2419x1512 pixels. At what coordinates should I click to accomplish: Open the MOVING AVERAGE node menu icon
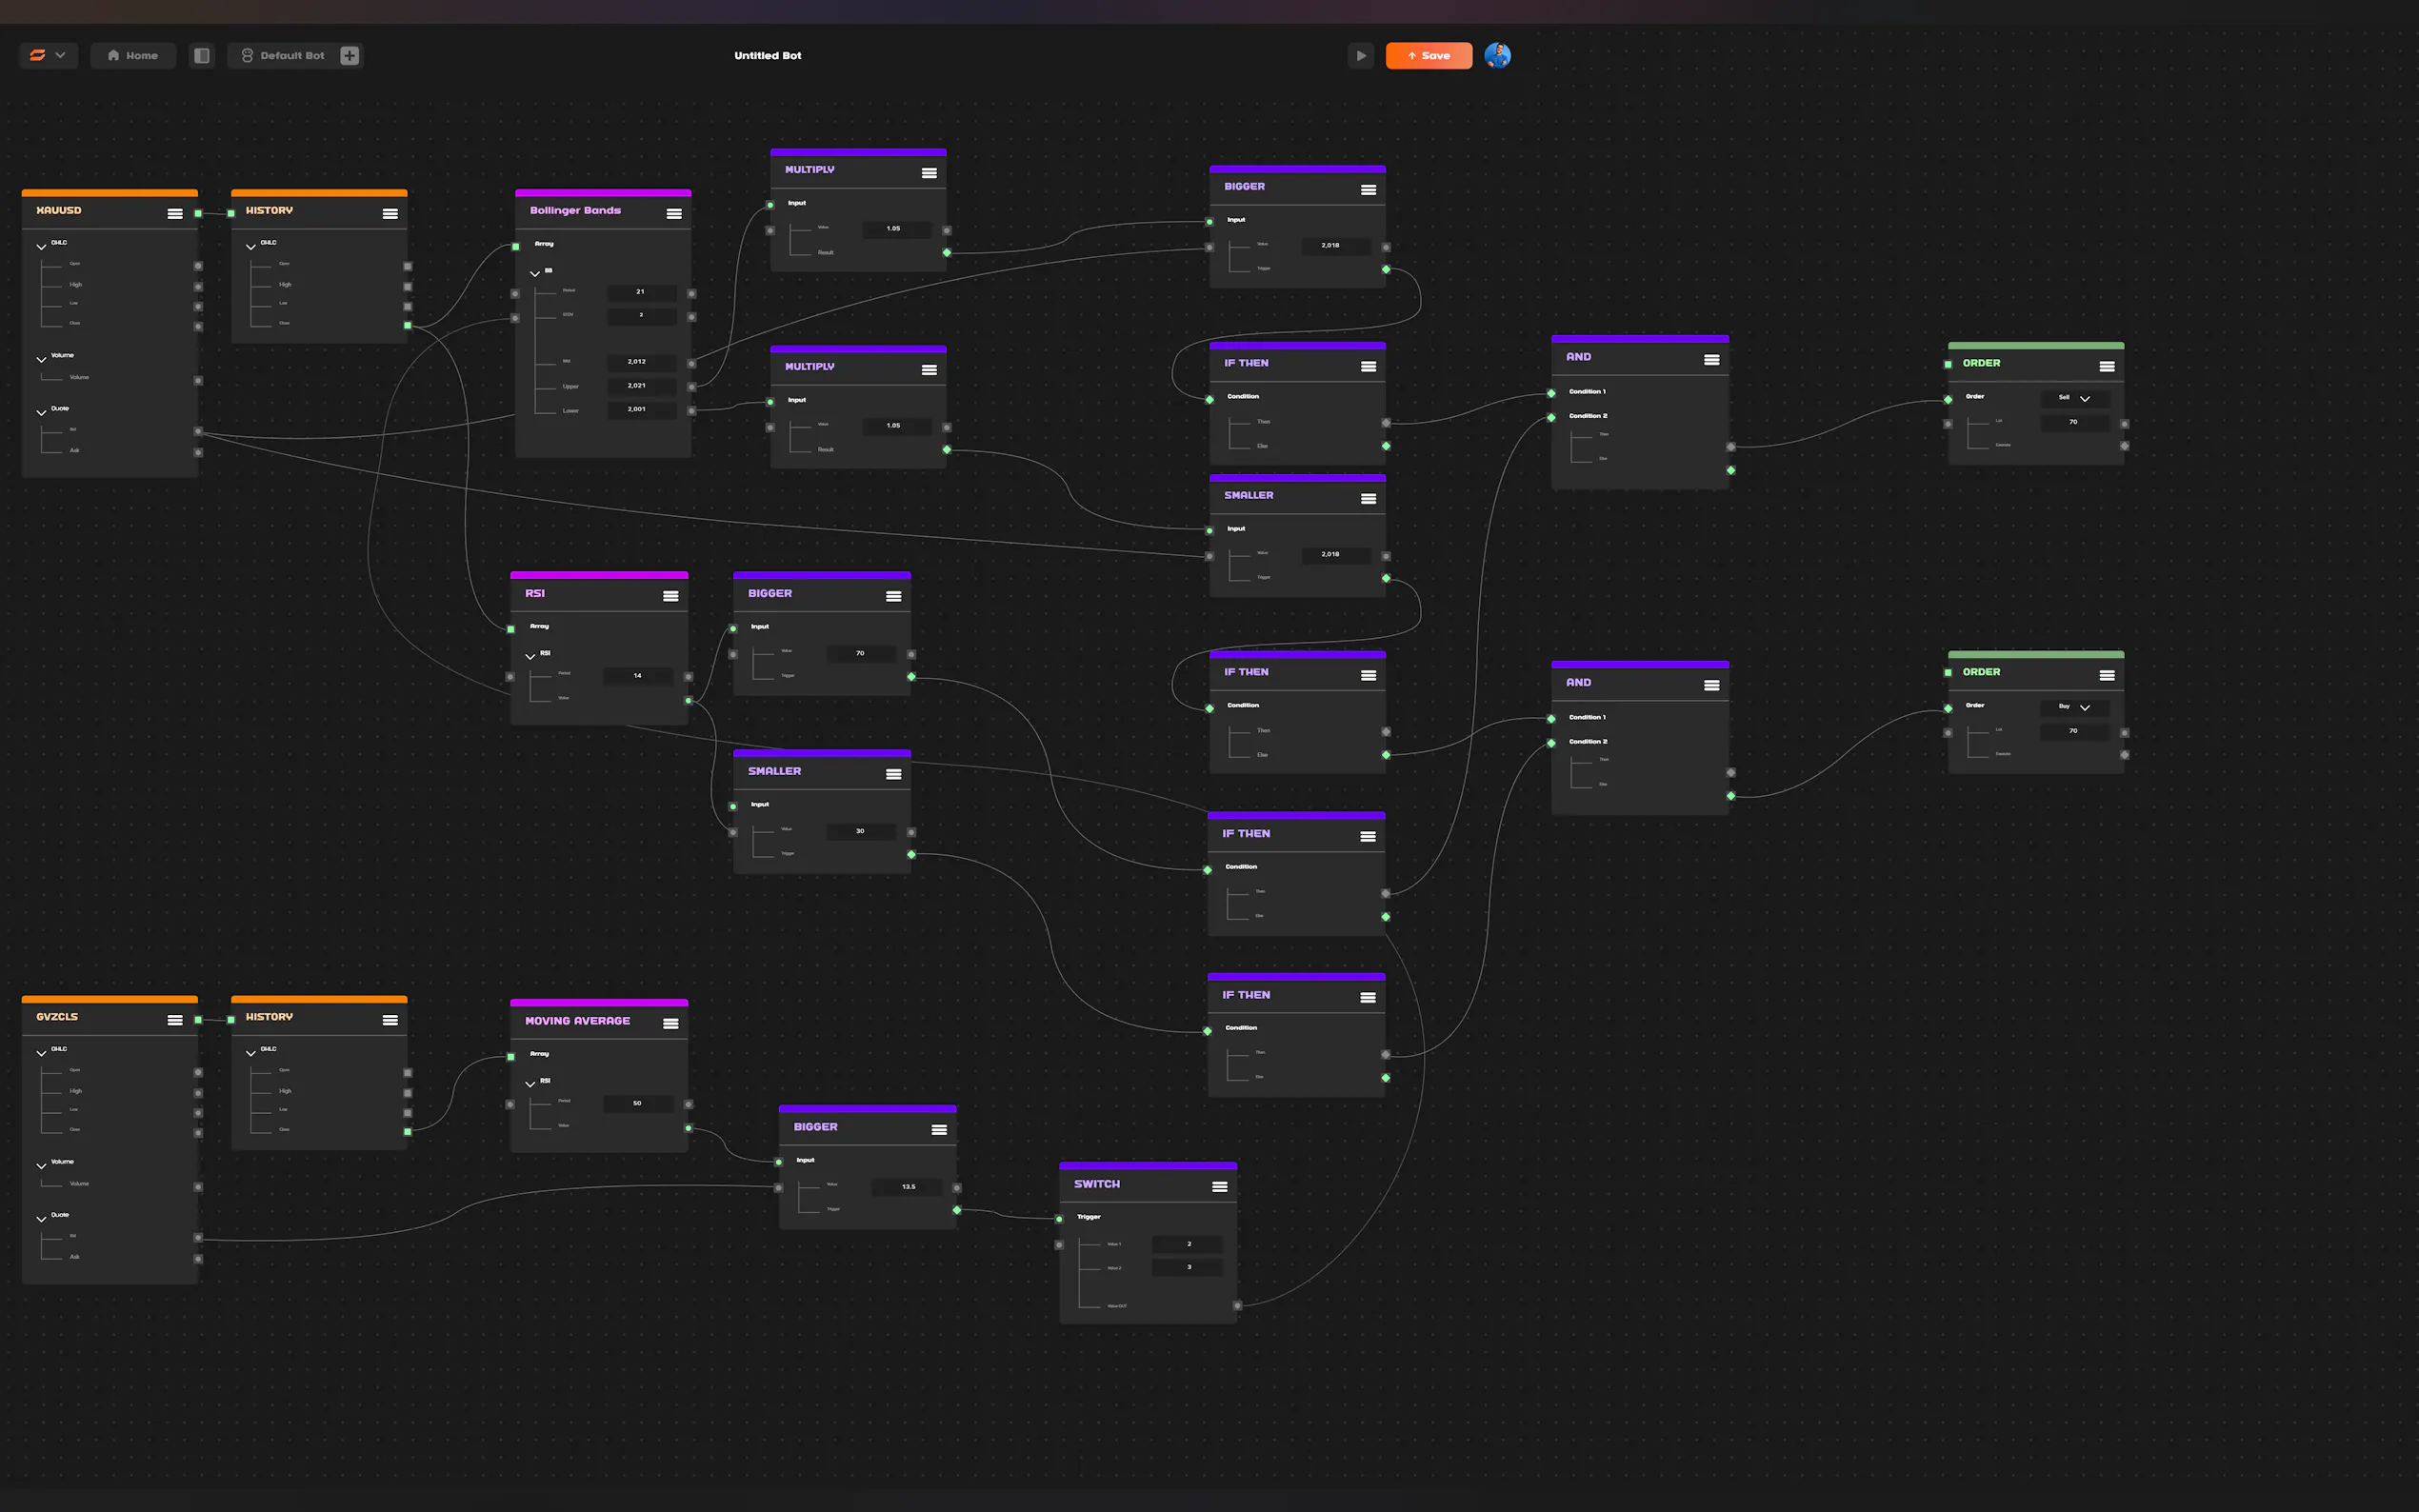pyautogui.click(x=670, y=1023)
